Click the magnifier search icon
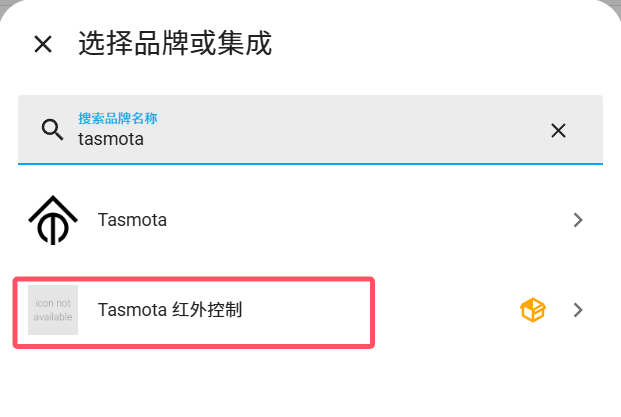 point(52,129)
